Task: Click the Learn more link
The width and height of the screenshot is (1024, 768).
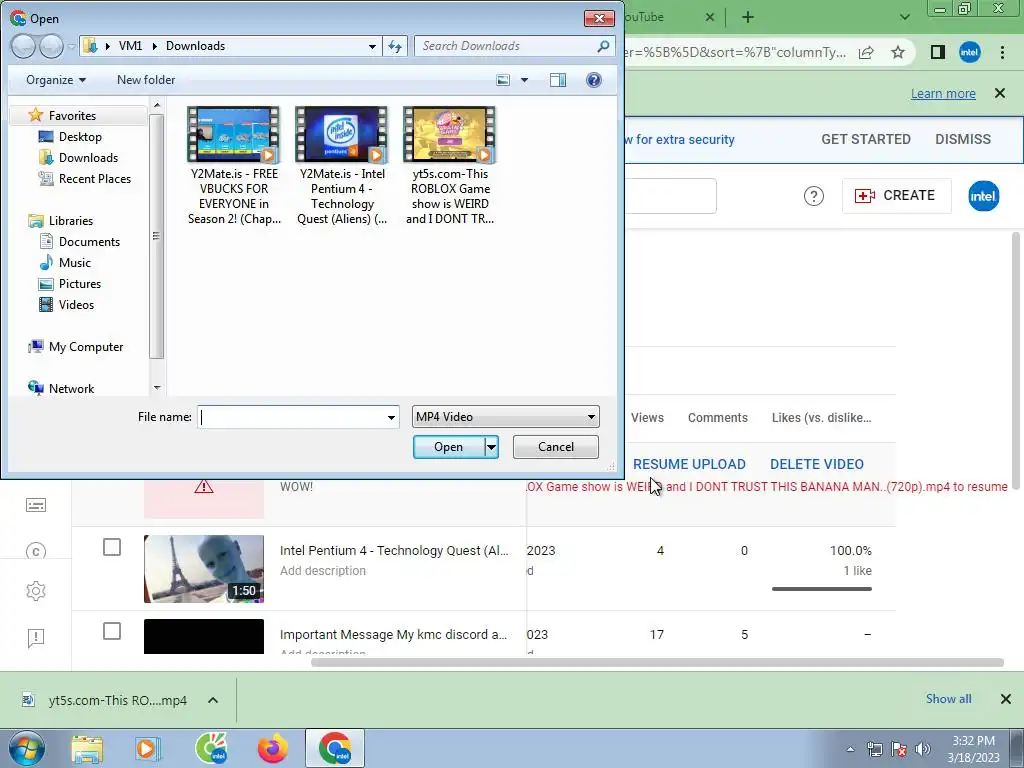Action: click(943, 93)
